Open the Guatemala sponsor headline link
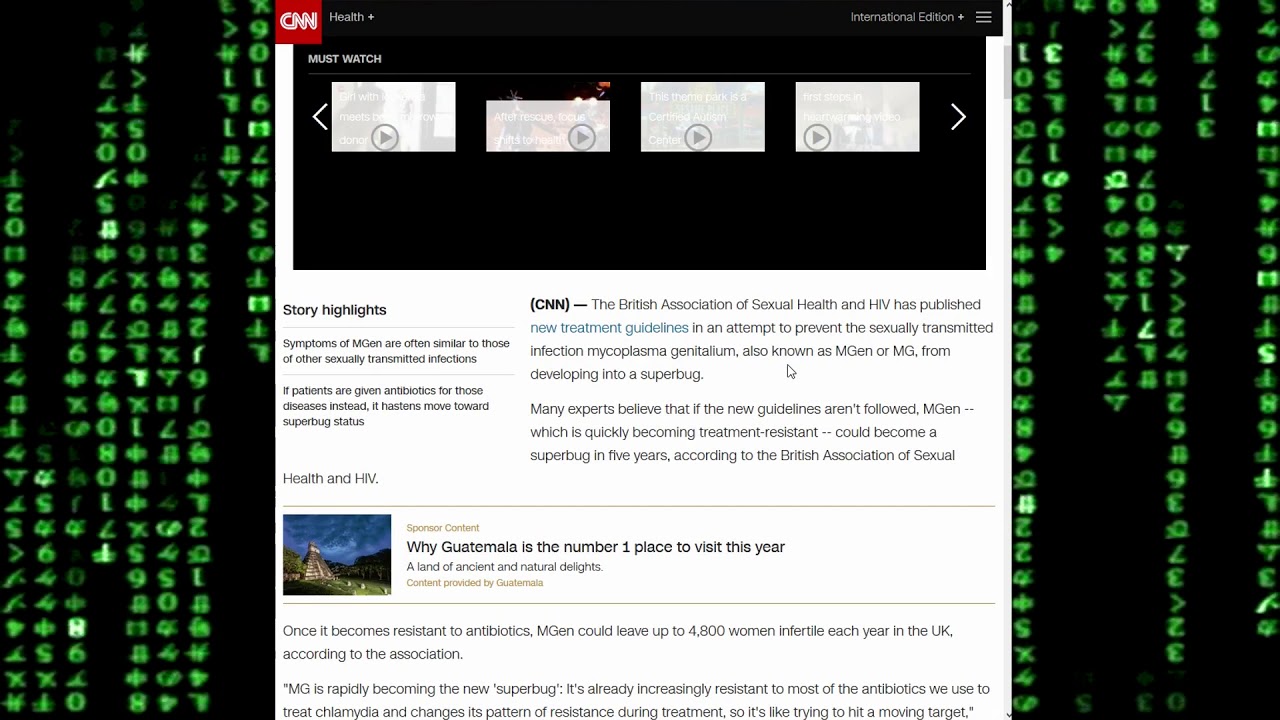1280x720 pixels. [595, 547]
